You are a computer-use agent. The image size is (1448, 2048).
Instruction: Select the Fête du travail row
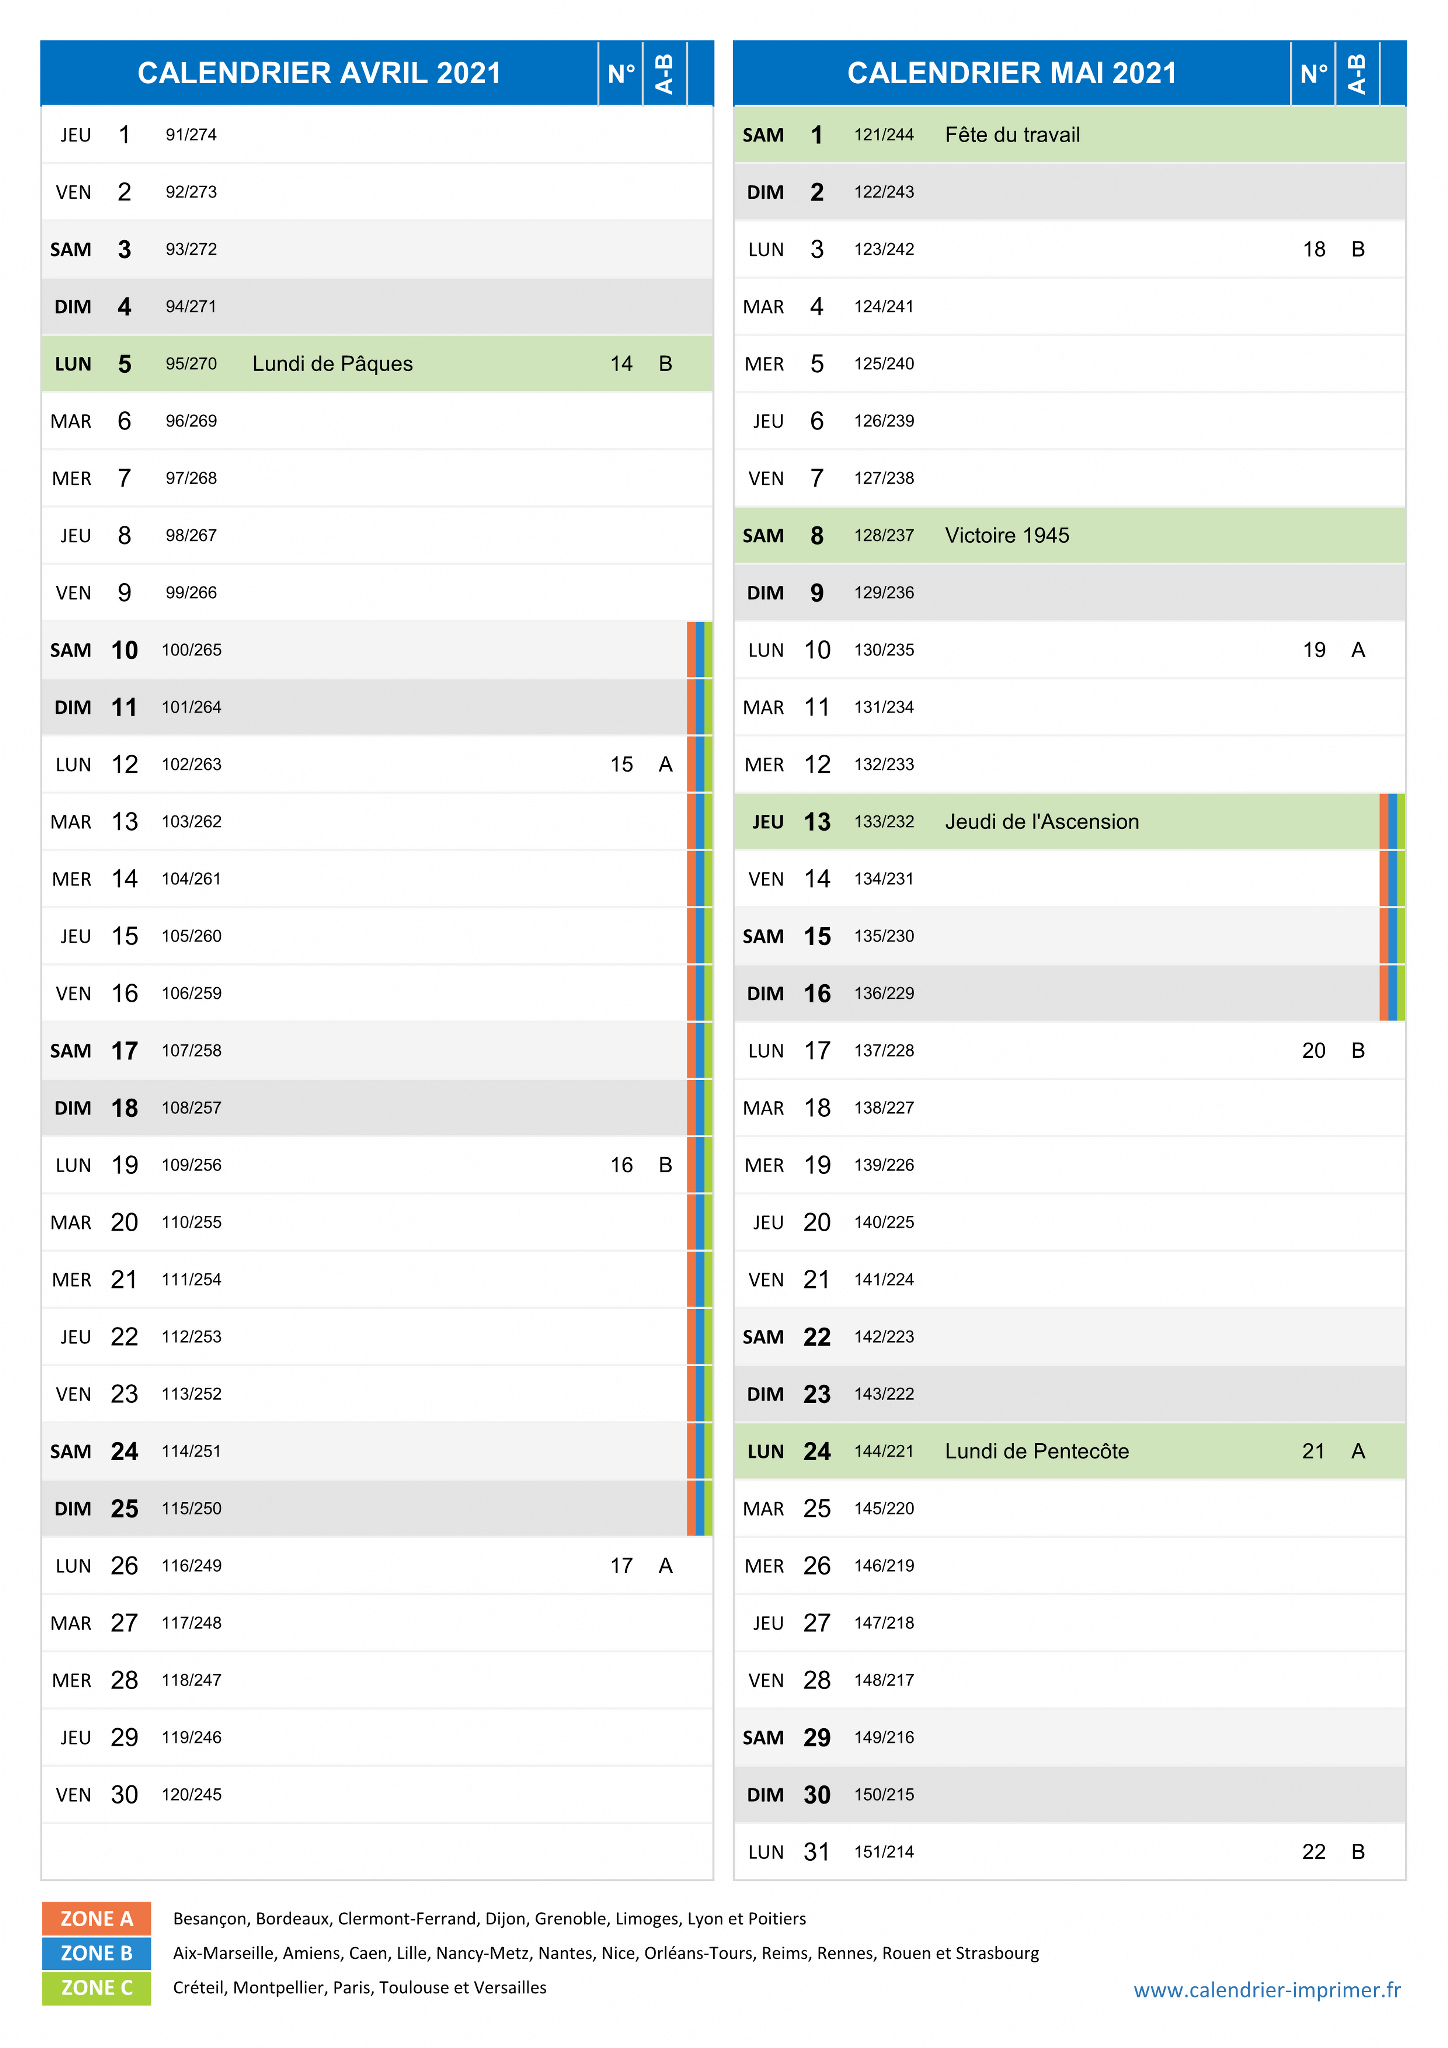[1069, 135]
